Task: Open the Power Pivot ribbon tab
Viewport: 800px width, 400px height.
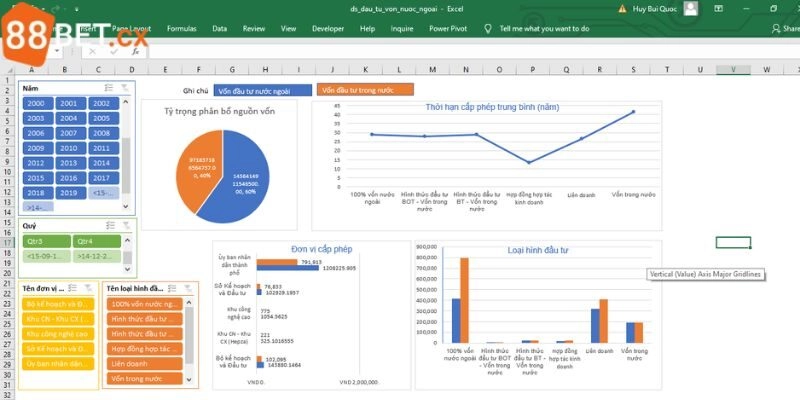Action: coord(449,29)
